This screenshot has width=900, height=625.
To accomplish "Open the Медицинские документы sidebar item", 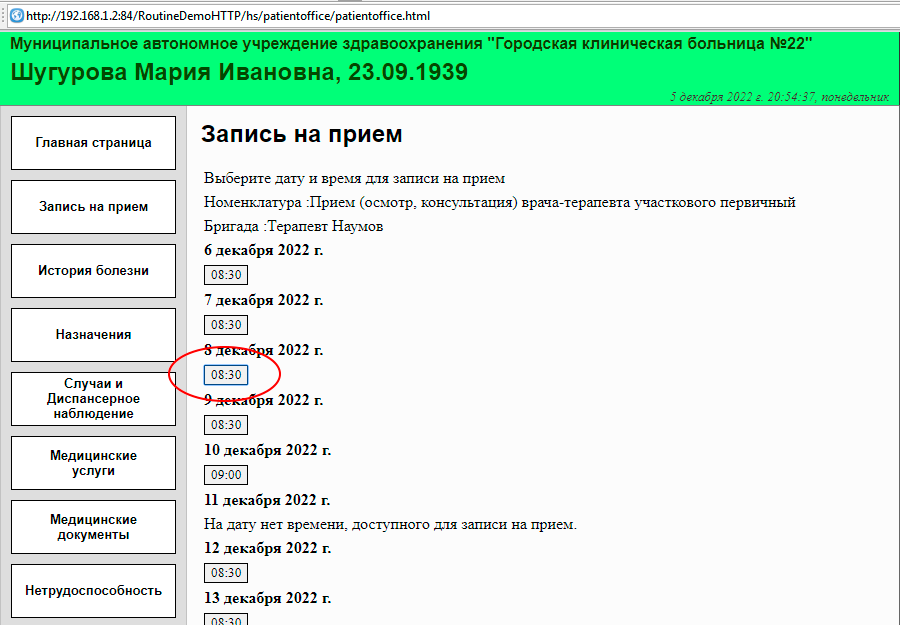I will pos(93,527).
